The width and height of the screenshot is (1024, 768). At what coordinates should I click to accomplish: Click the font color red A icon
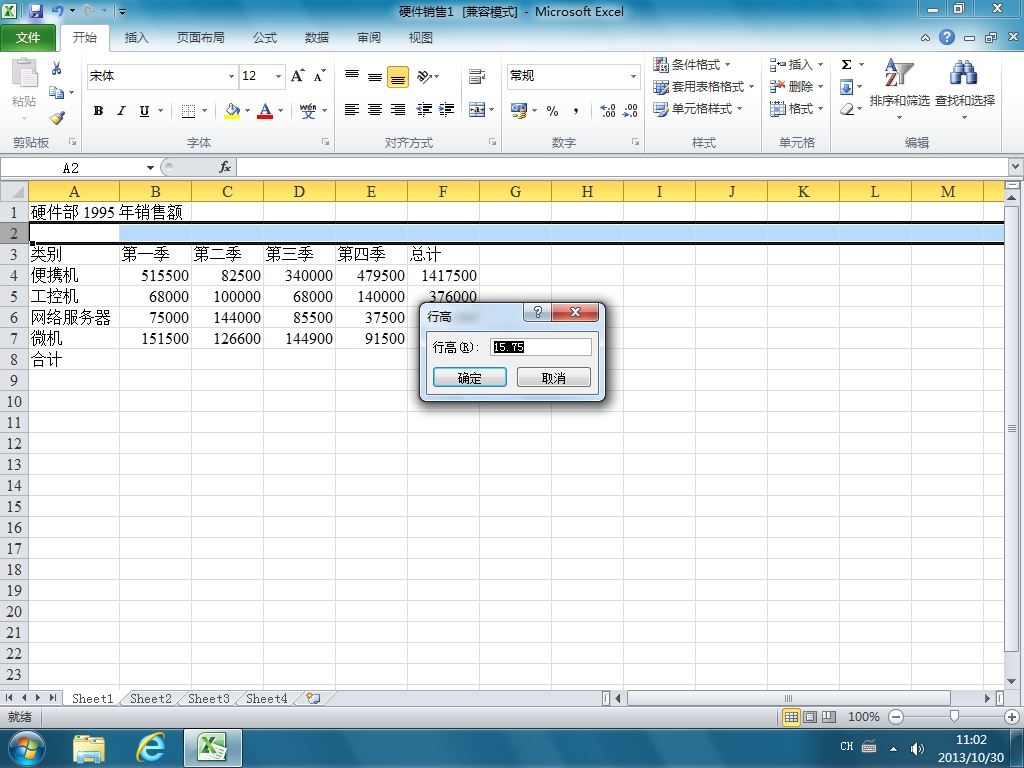click(x=264, y=110)
